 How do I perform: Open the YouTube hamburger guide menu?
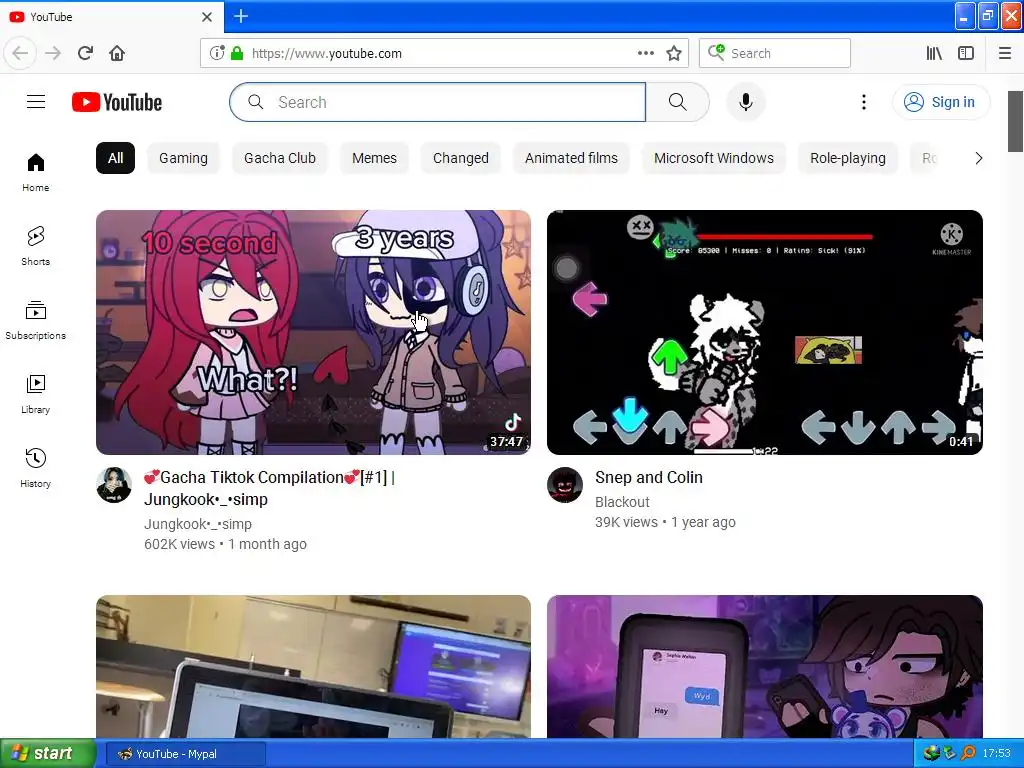pos(36,102)
